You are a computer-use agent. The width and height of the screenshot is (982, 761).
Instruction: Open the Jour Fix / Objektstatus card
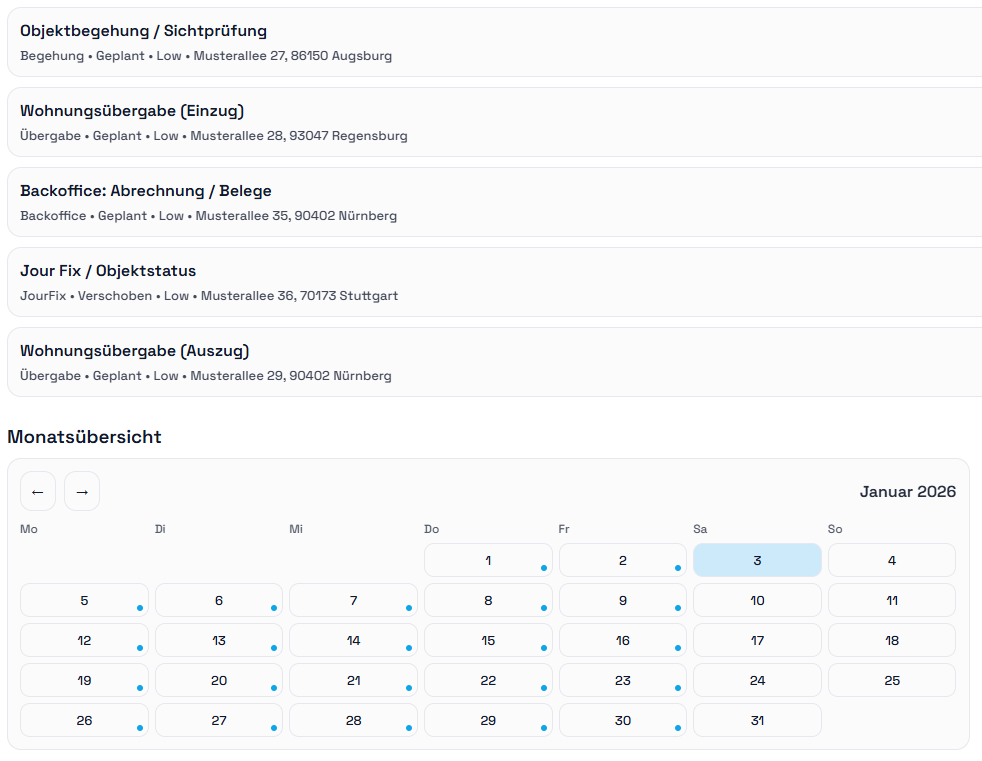494,282
